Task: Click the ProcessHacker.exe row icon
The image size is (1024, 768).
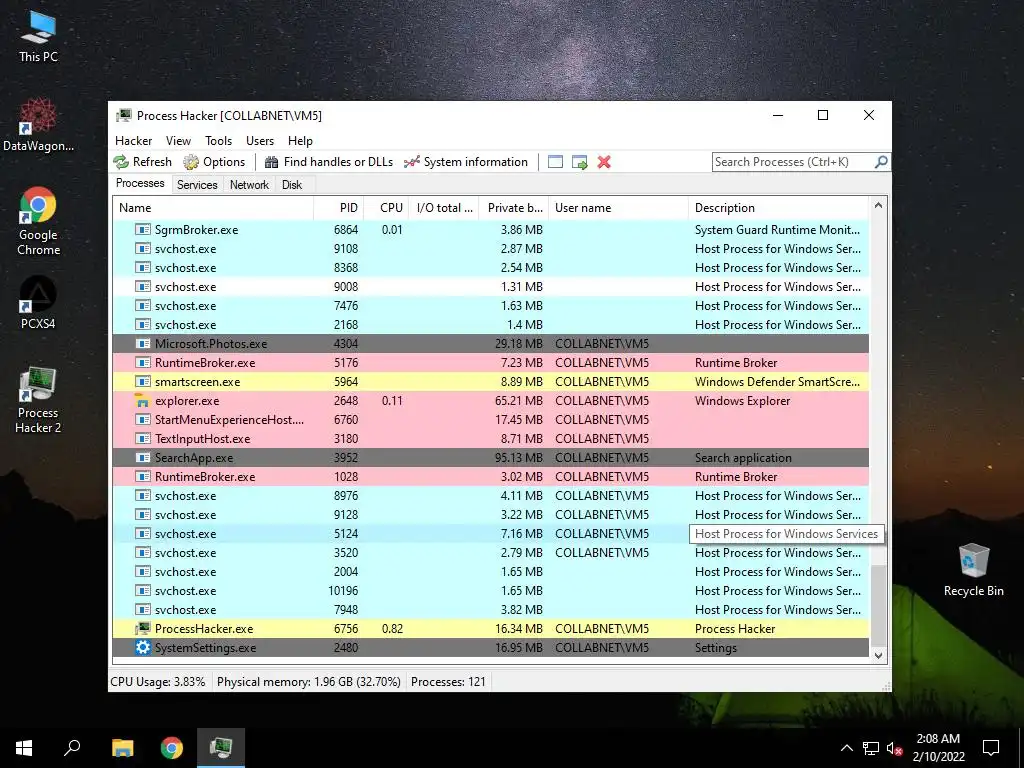Action: pyautogui.click(x=142, y=628)
